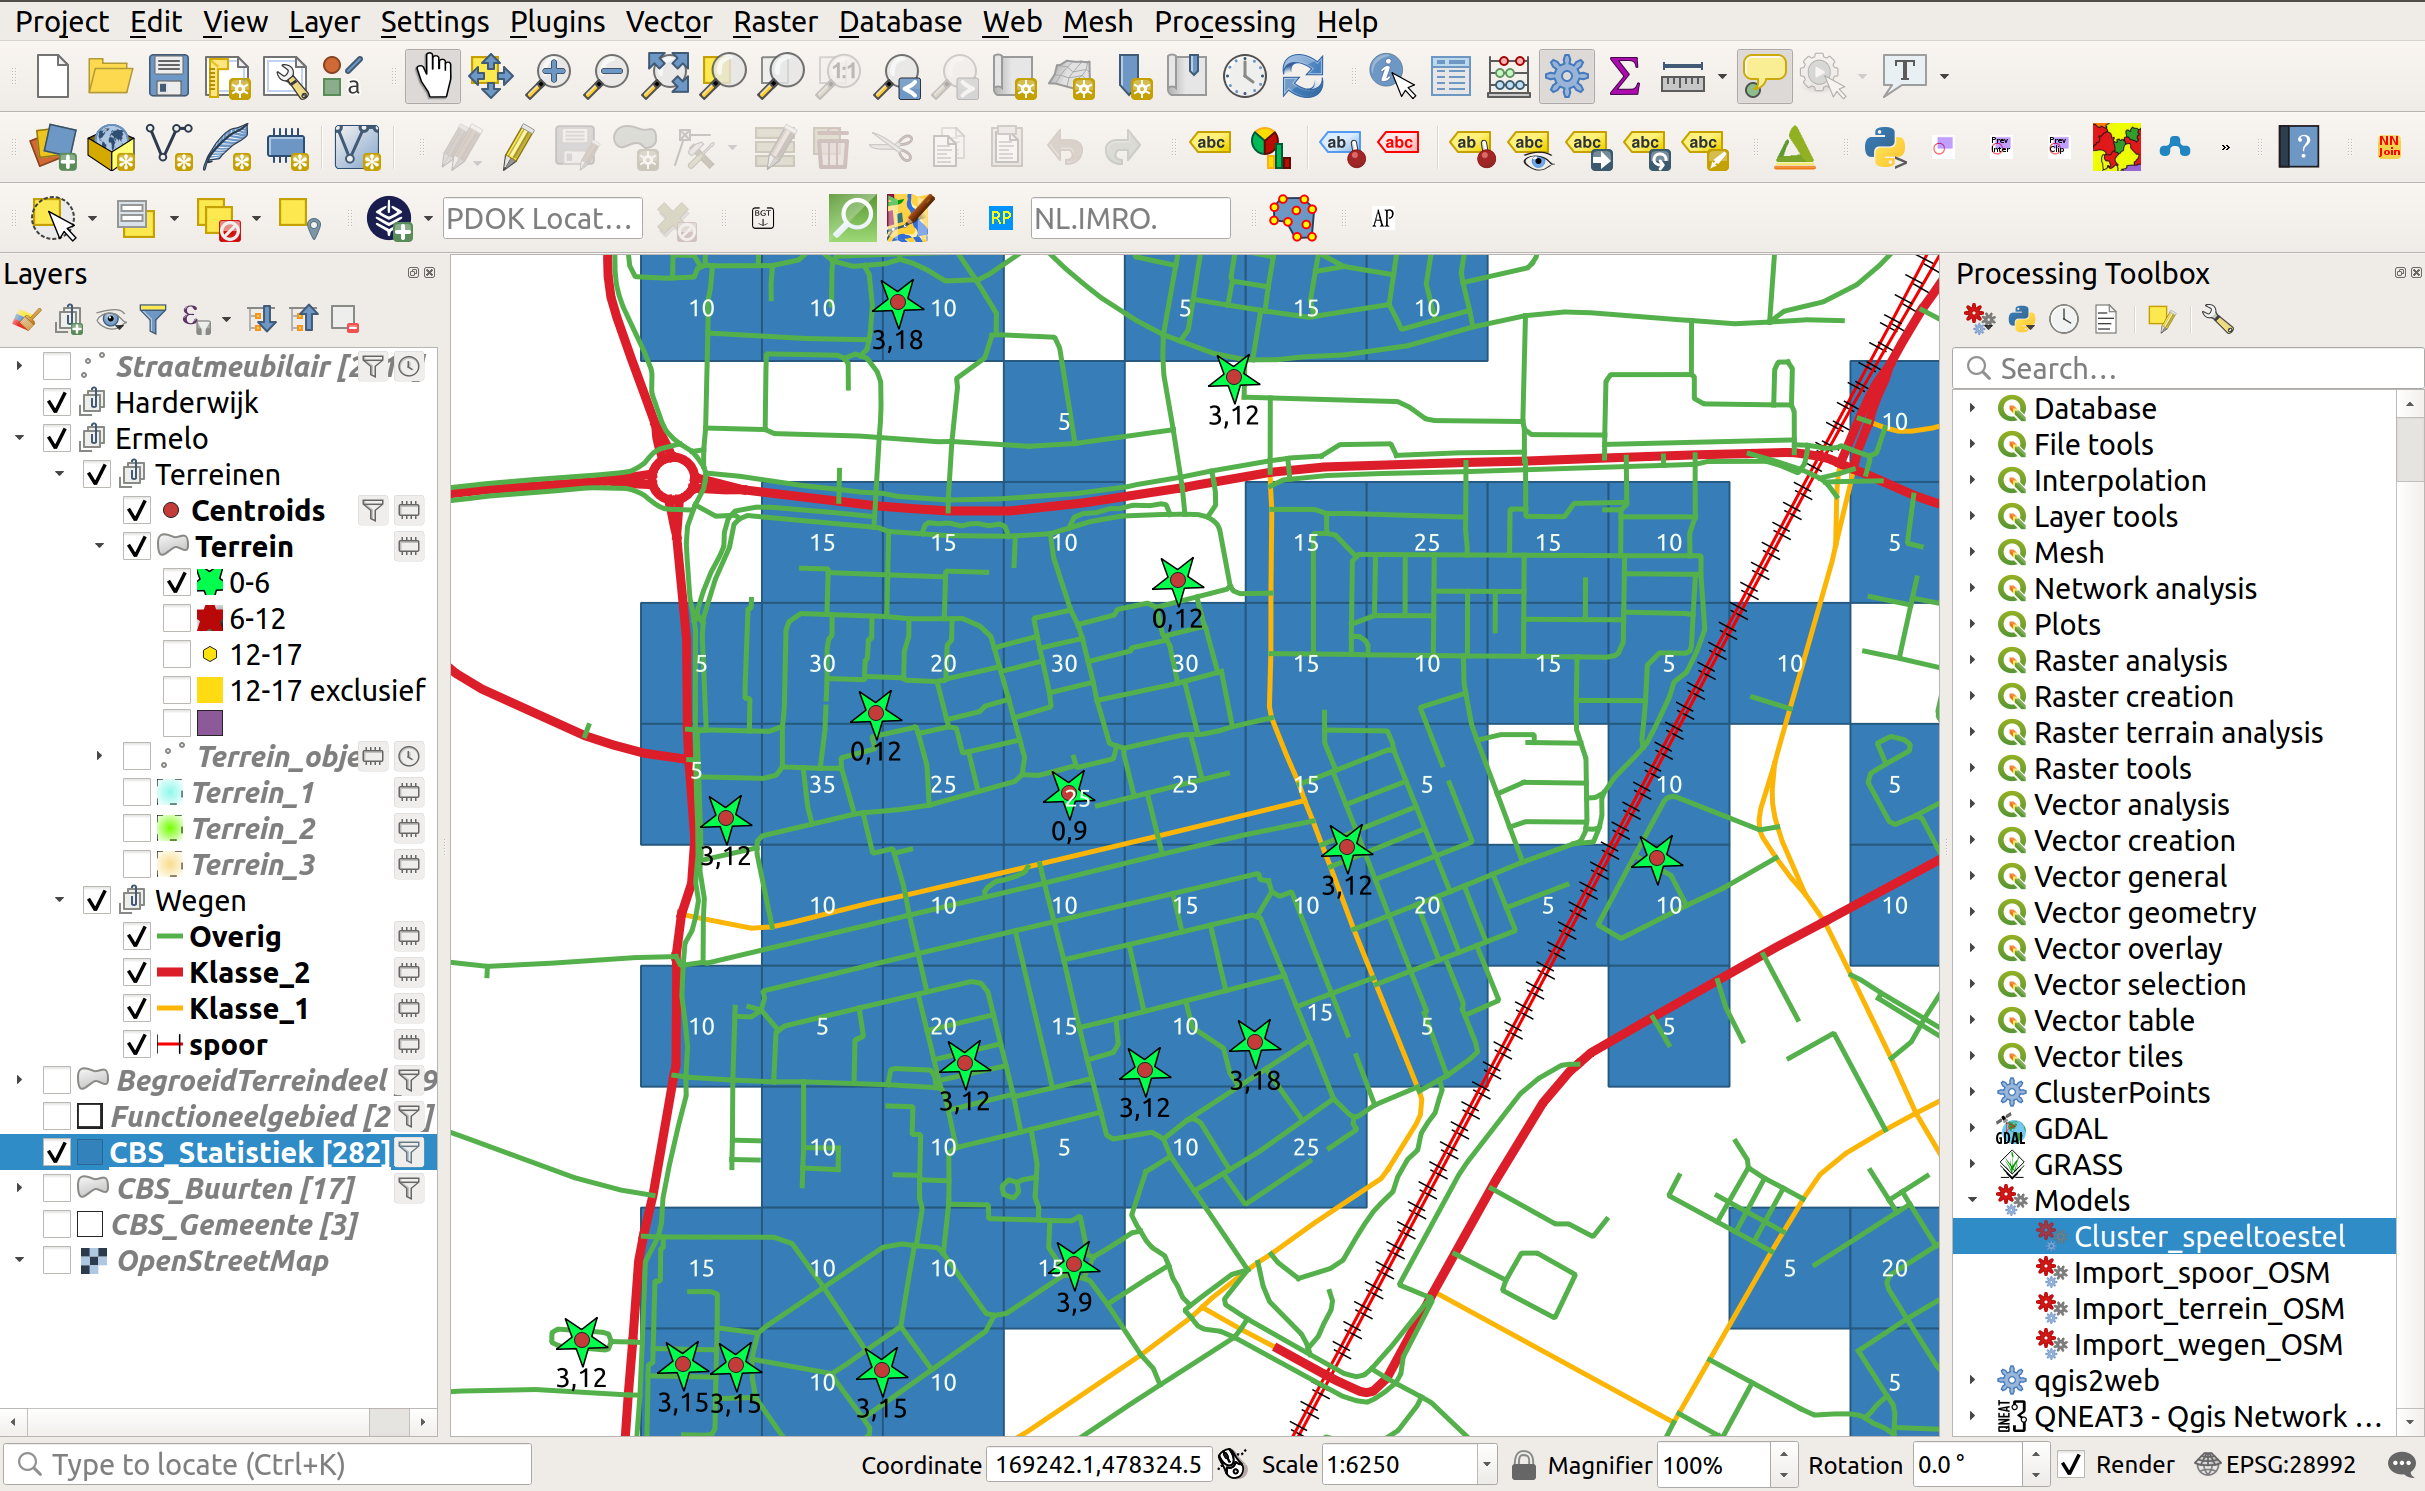Expand the Vector geometry group

[1972, 913]
